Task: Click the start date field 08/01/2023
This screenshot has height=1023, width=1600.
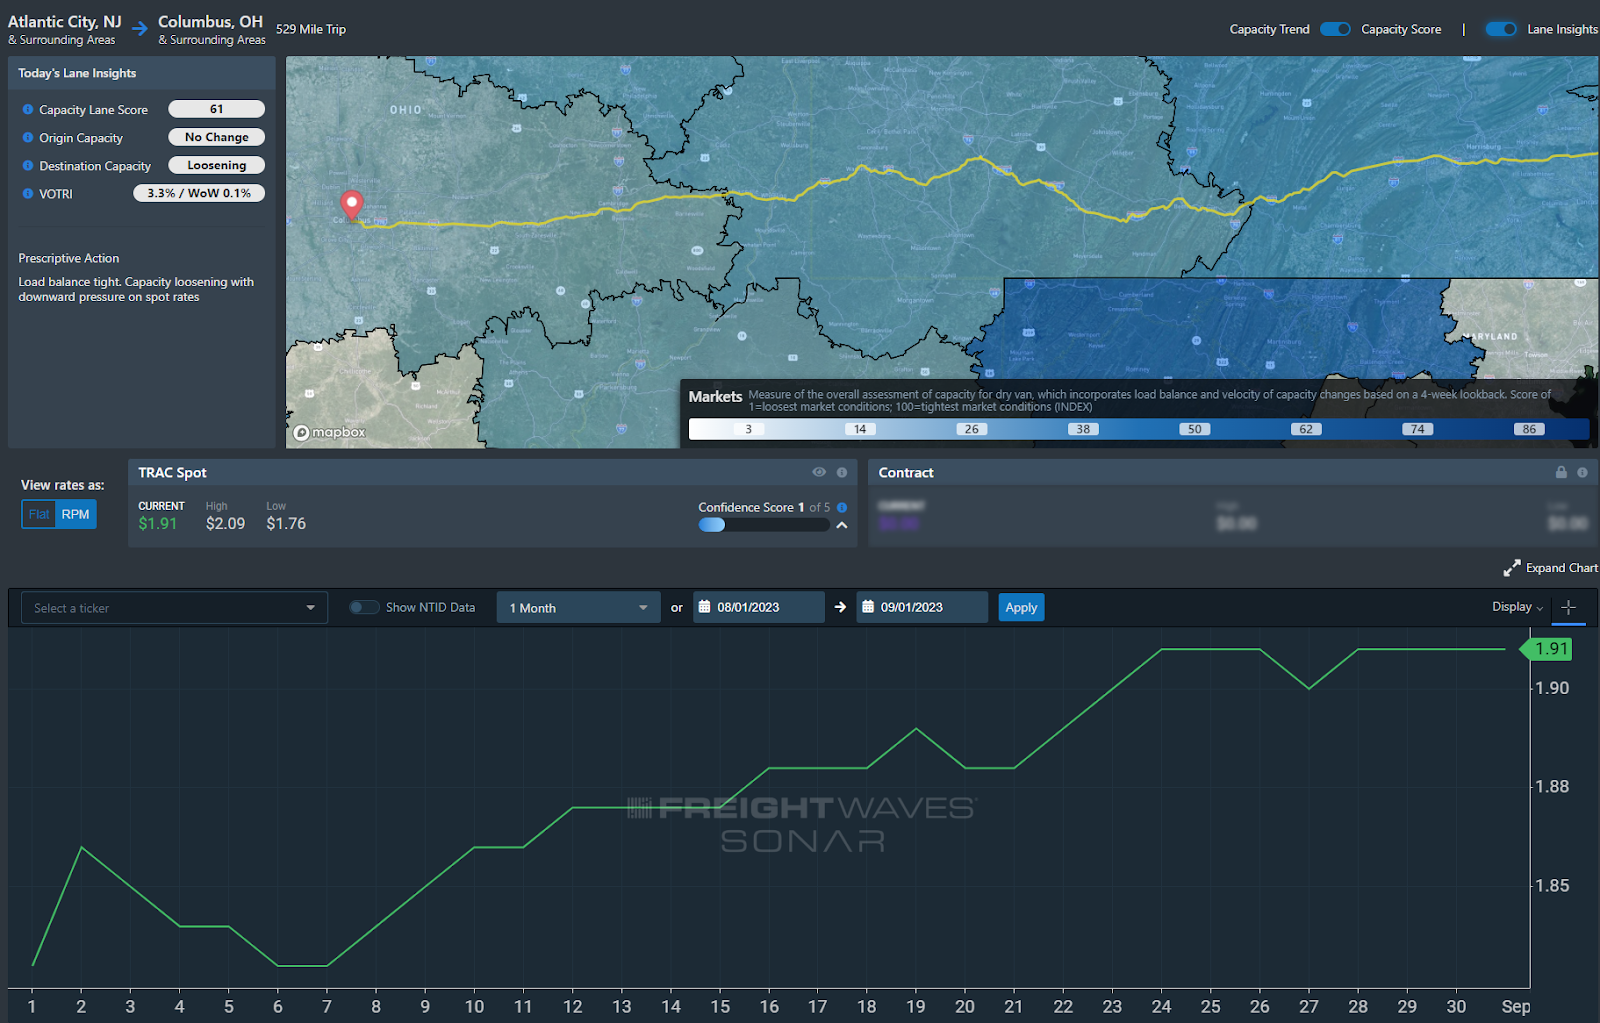Action: tap(759, 607)
